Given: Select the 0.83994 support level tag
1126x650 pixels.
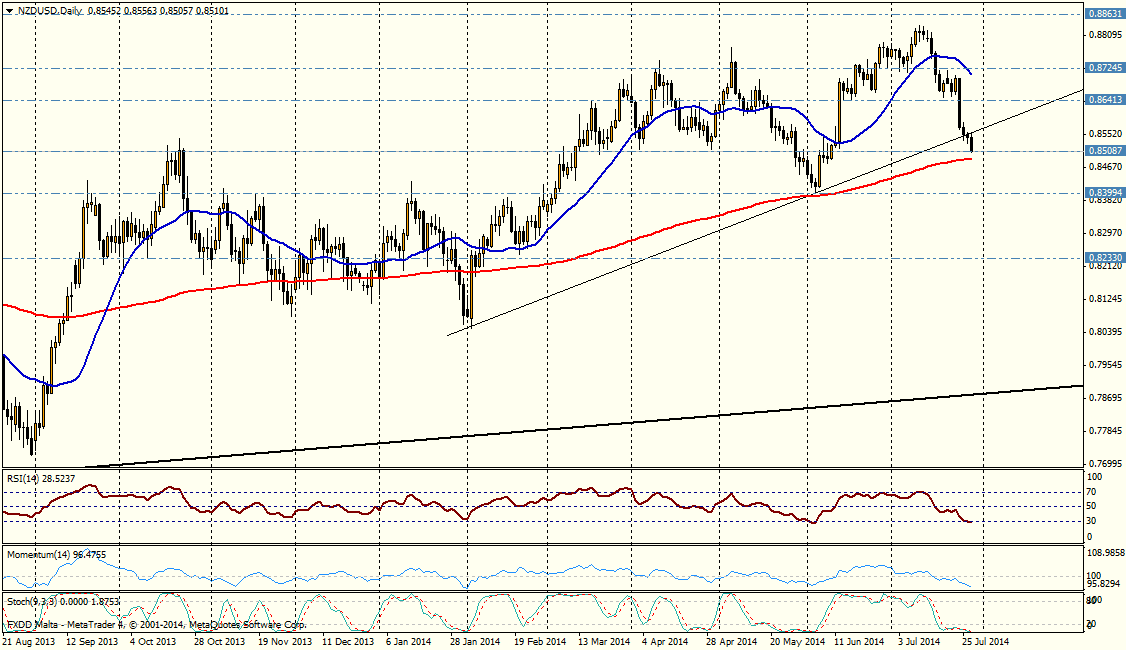Looking at the screenshot, I should [1104, 192].
